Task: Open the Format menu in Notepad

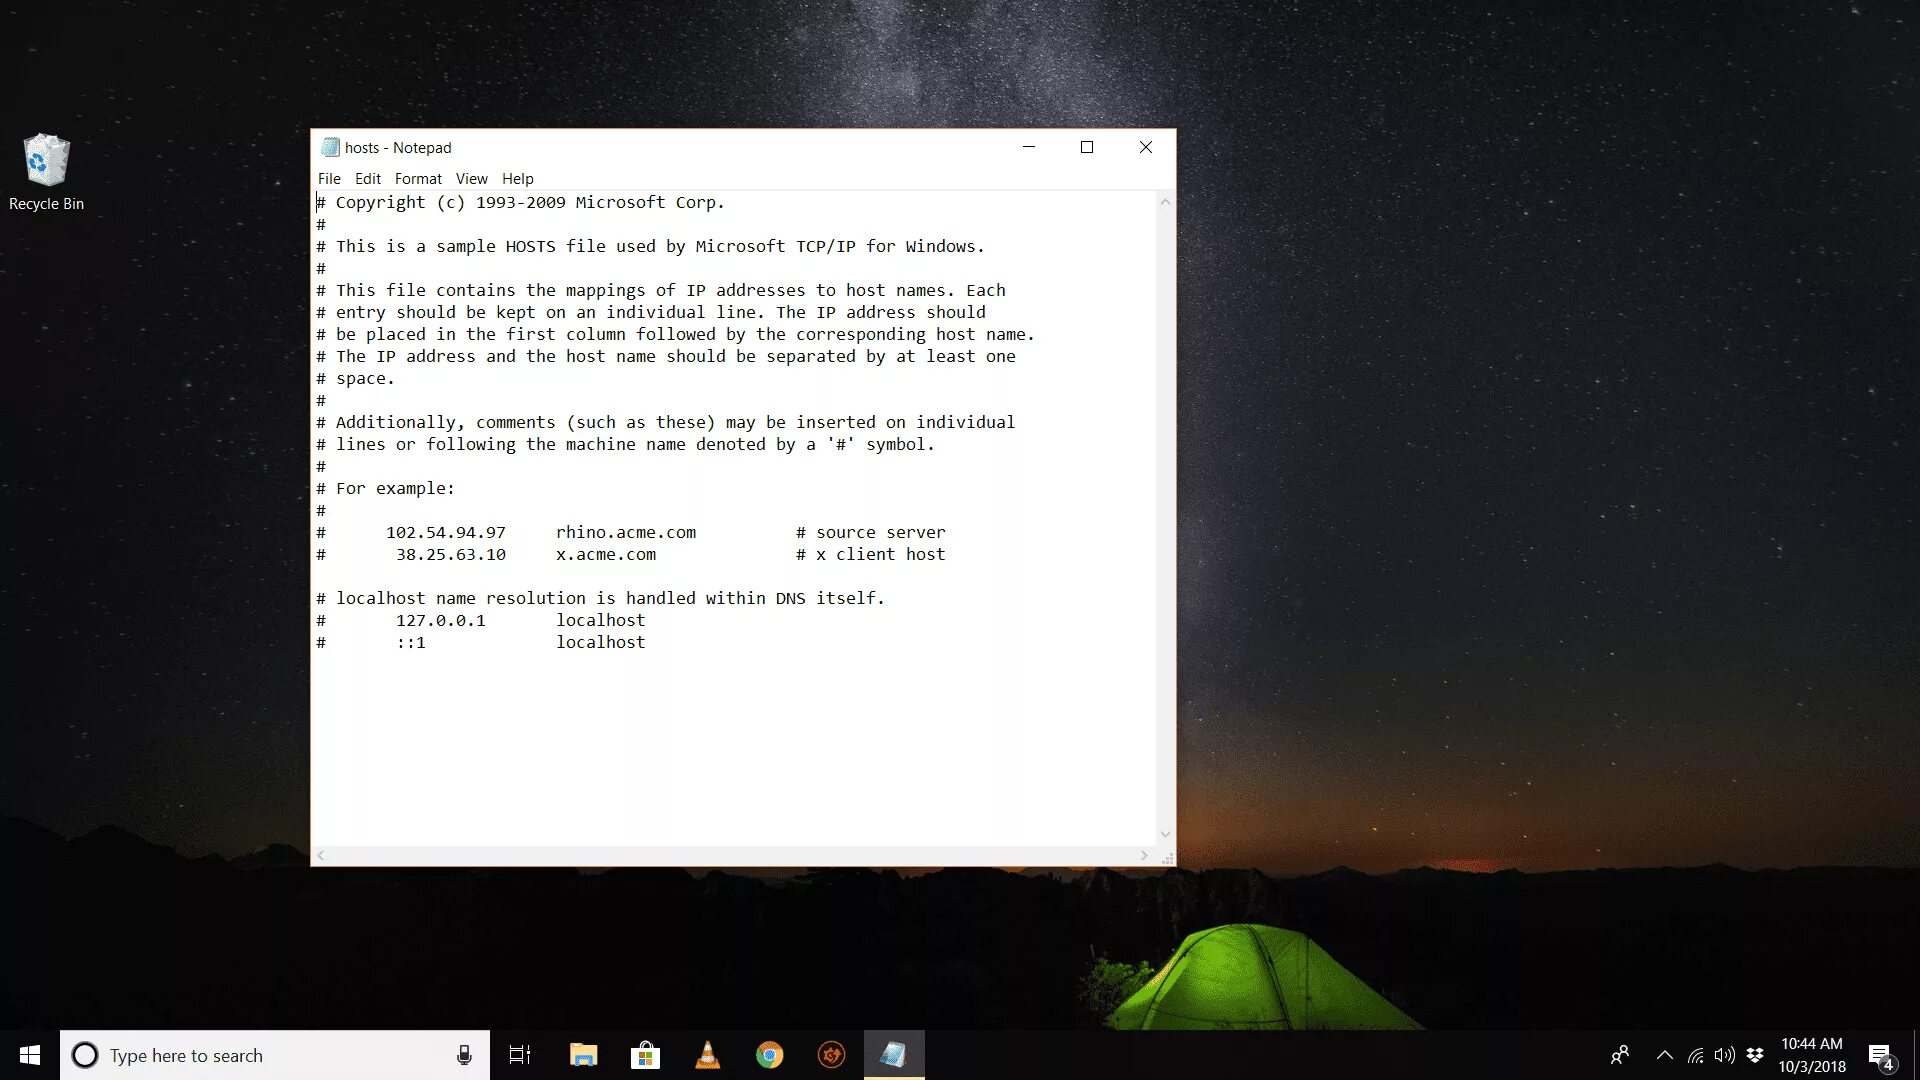Action: click(x=418, y=178)
